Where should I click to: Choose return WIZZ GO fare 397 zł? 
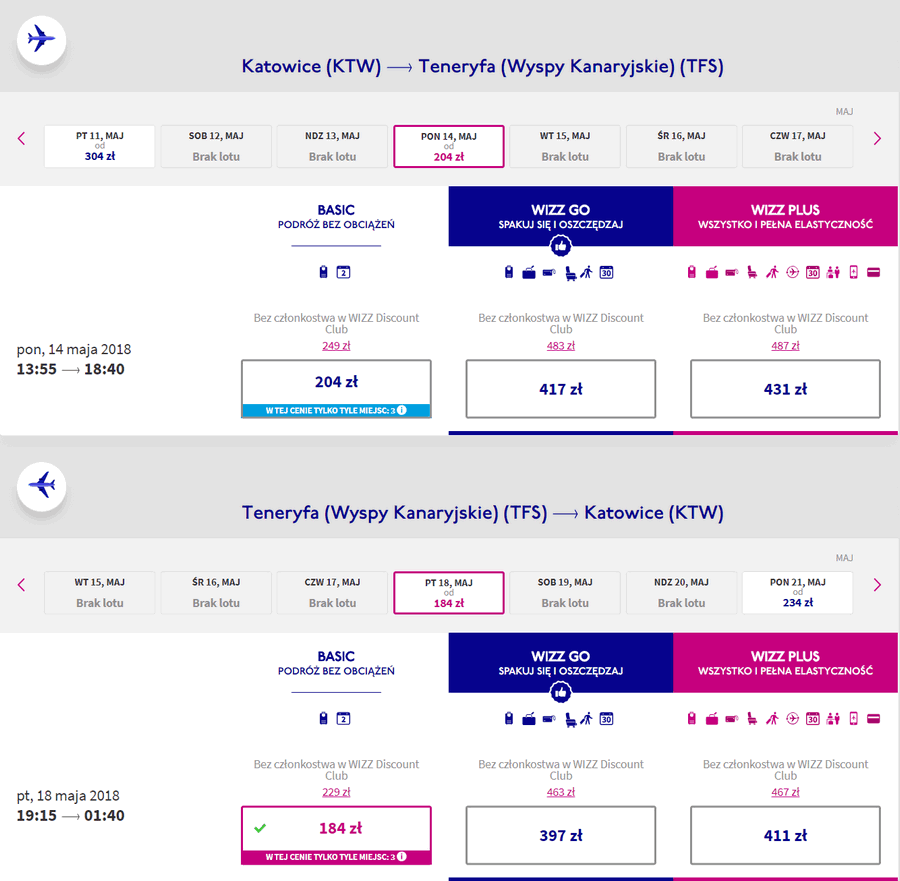tap(561, 835)
